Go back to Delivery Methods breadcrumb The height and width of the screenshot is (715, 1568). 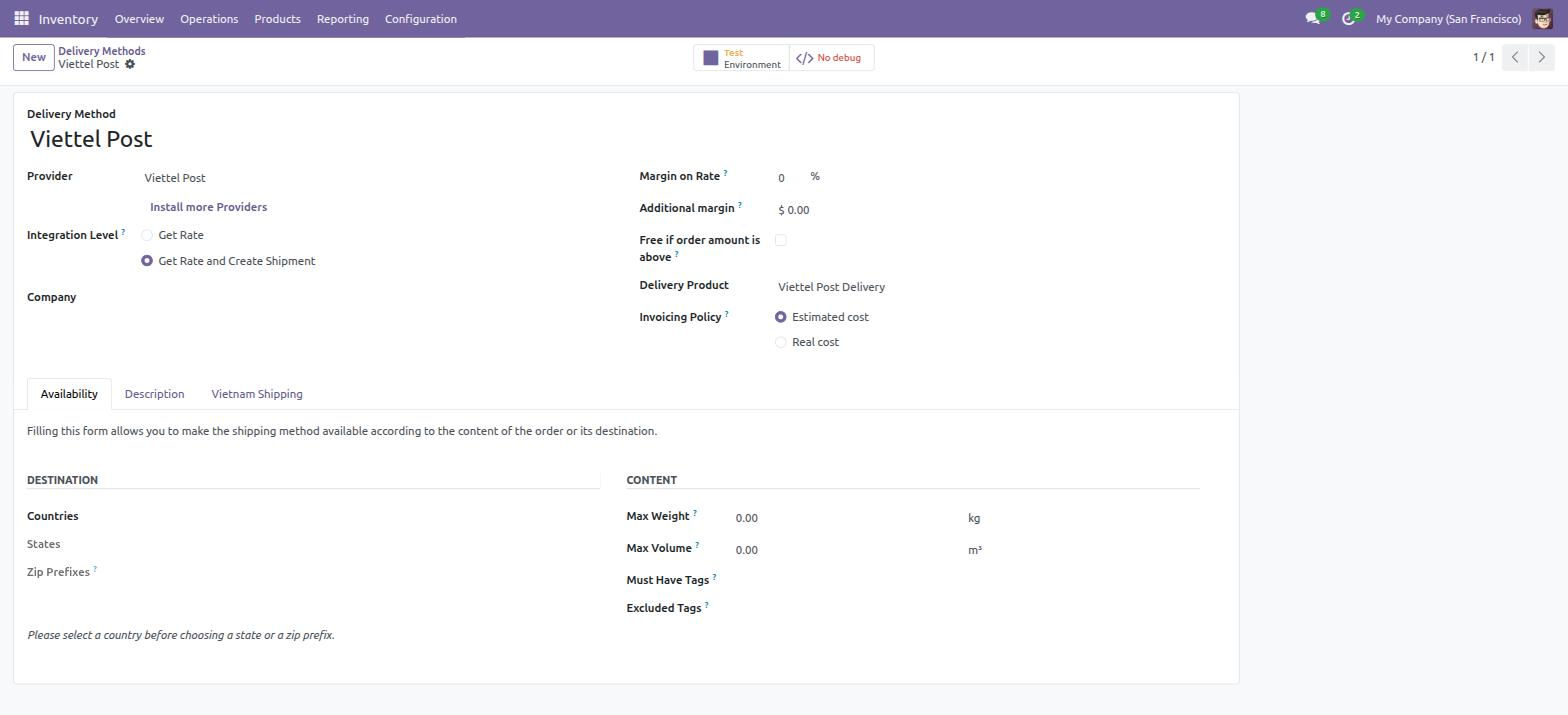(x=102, y=51)
